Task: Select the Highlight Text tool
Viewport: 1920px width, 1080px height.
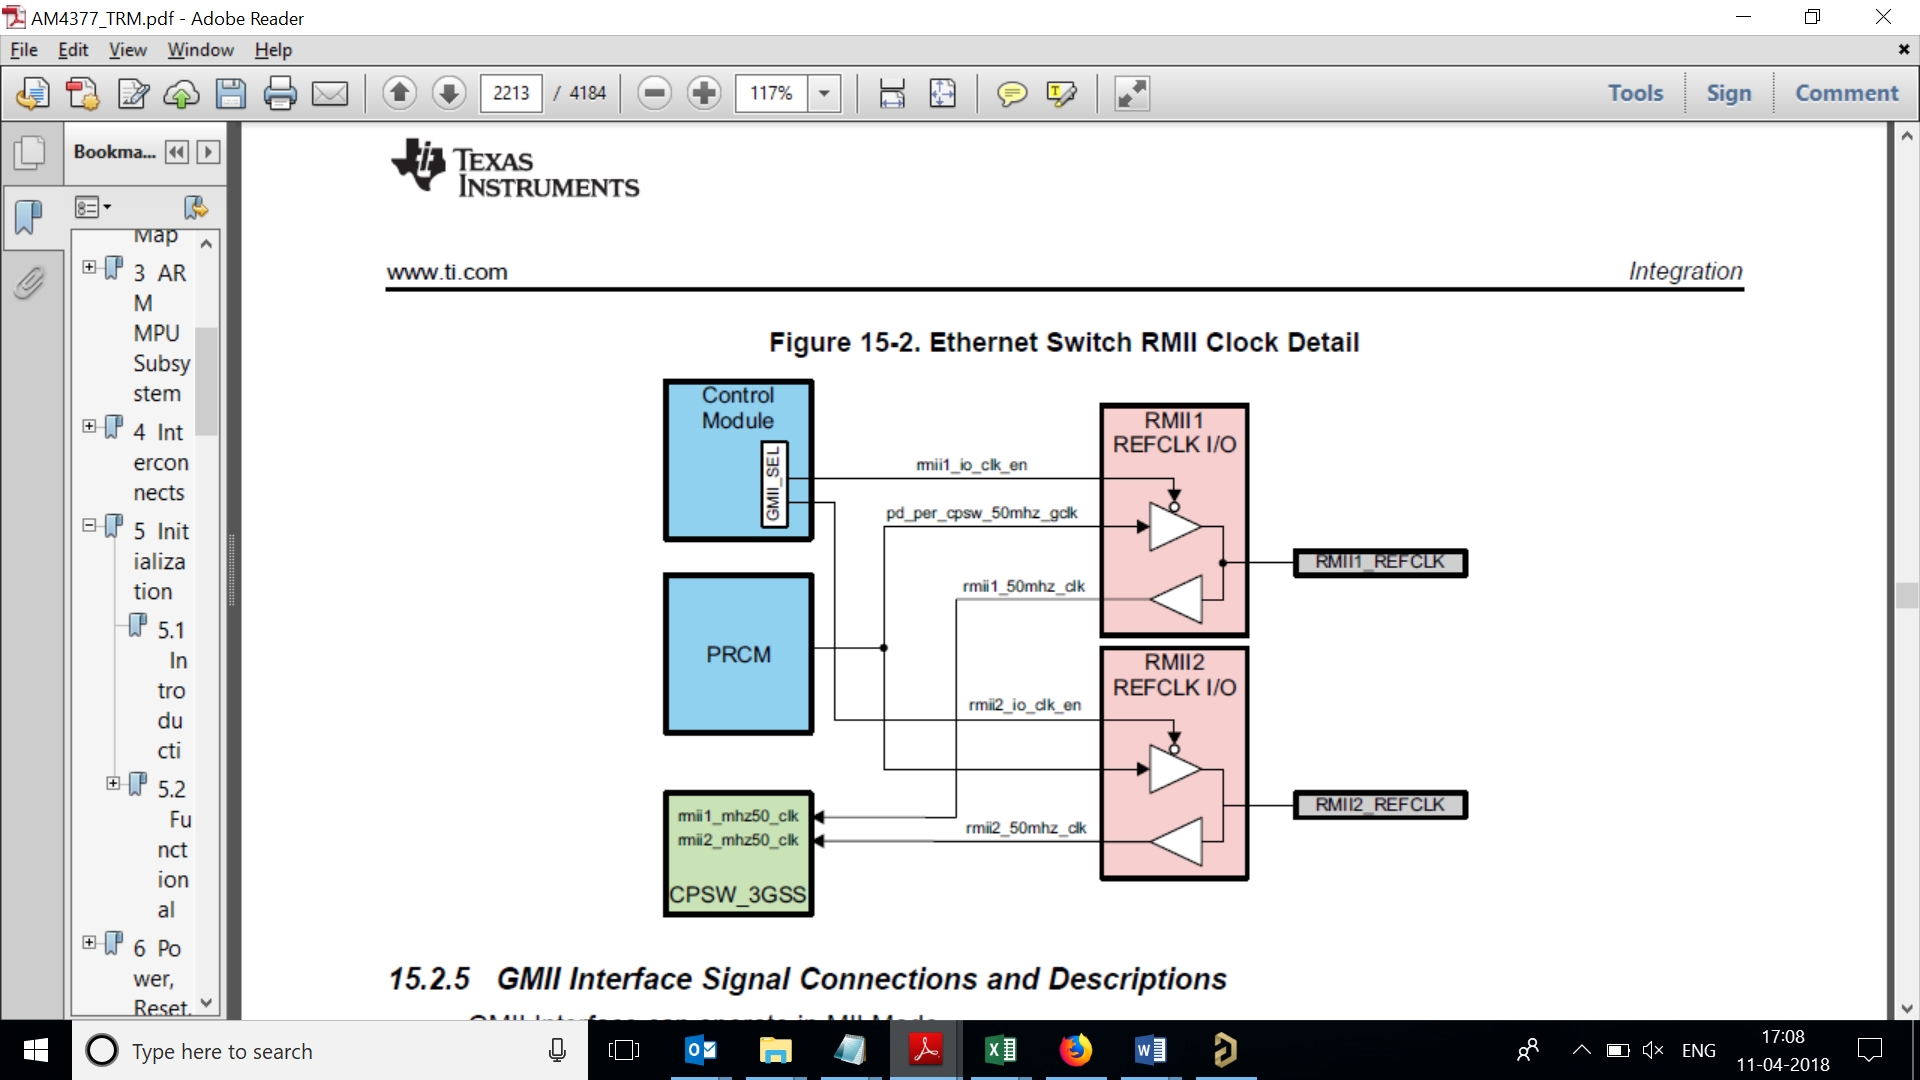Action: [x=1061, y=94]
